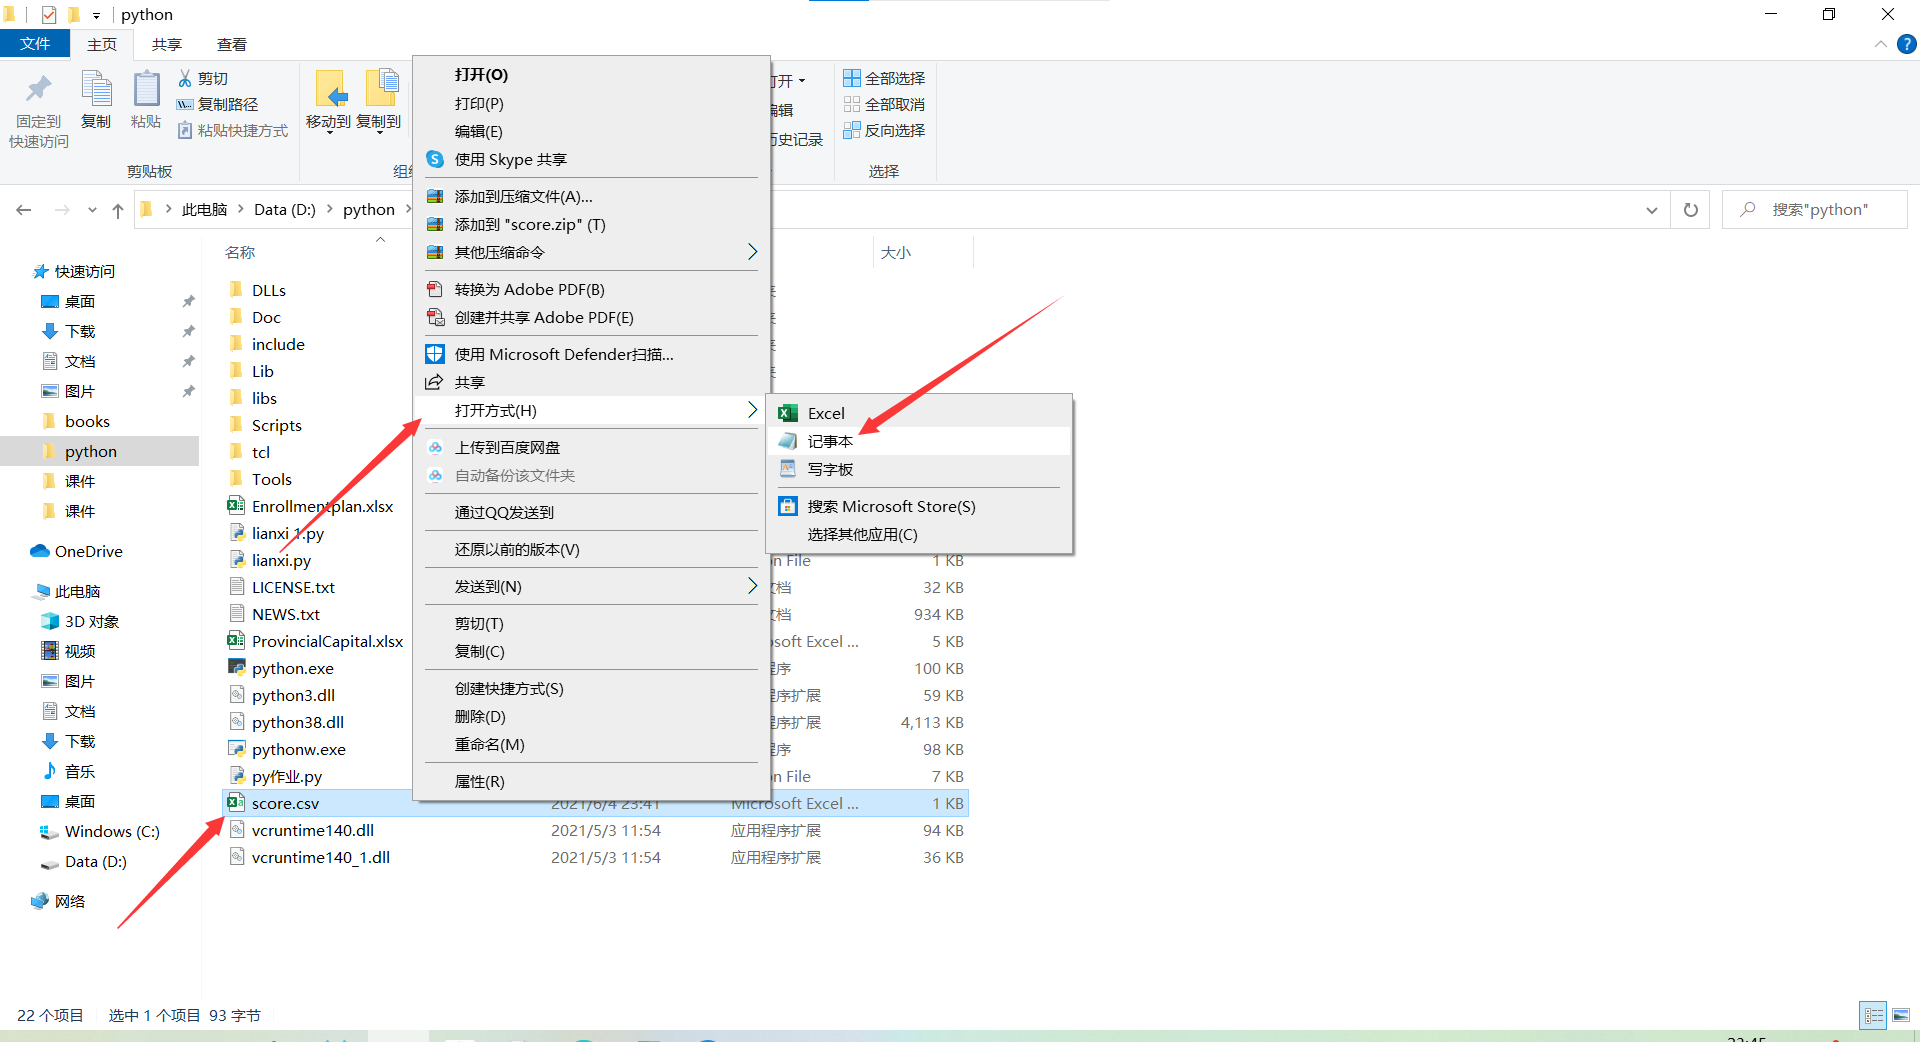Viewport: 1920px width, 1042px height.
Task: Choose Excel in the open-with submenu
Action: (x=919, y=413)
